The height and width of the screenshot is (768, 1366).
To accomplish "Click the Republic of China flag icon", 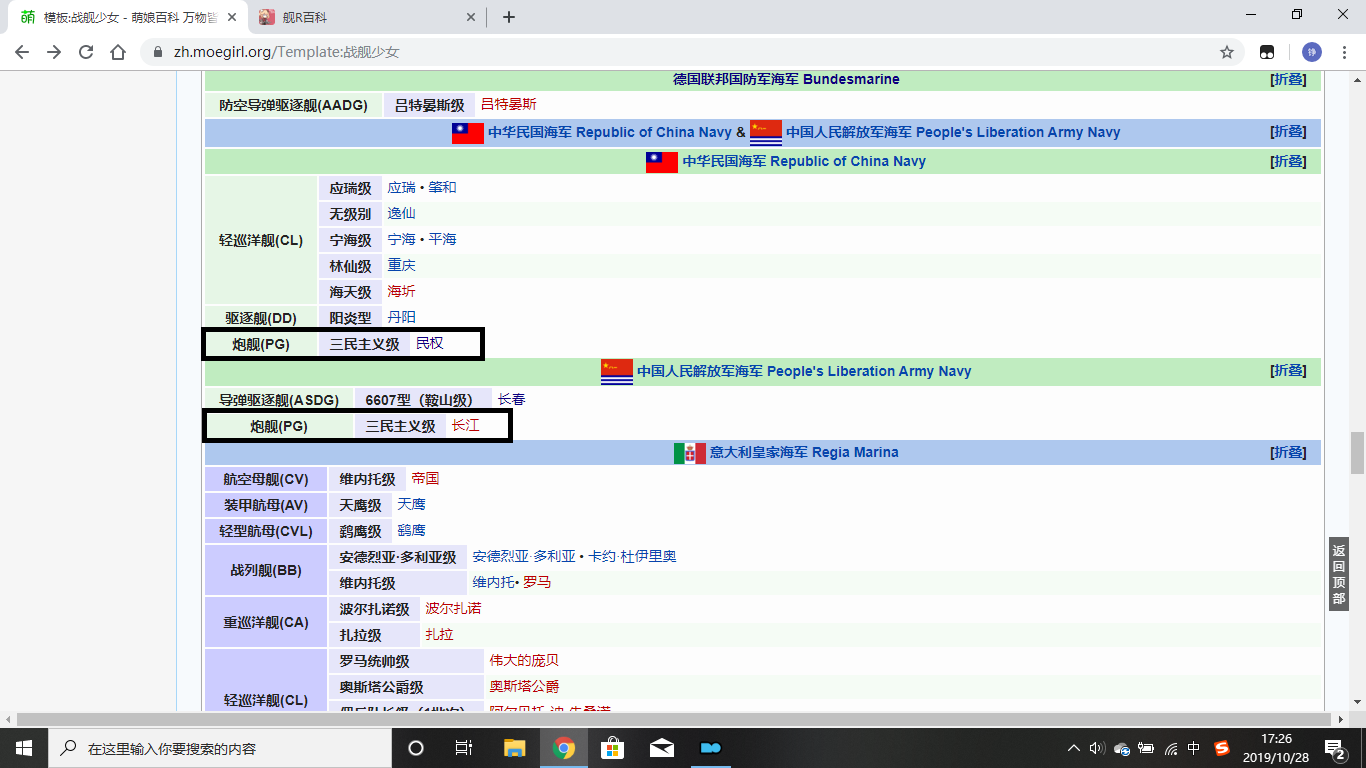I will (661, 162).
